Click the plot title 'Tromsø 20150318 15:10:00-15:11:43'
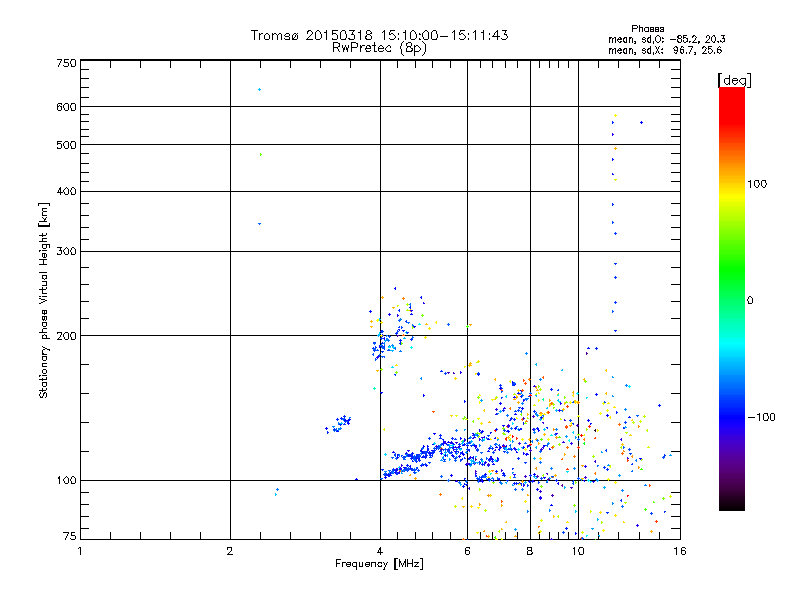 tap(379, 35)
